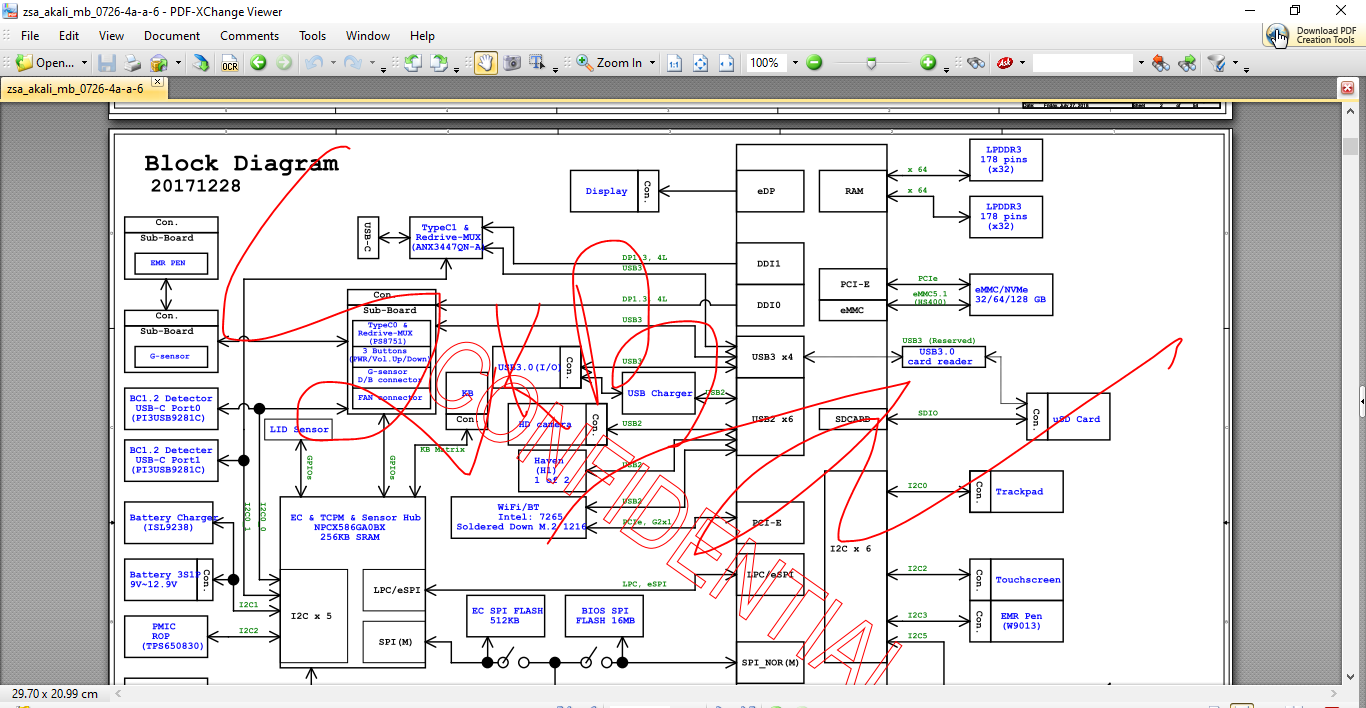Click the 100% zoom level field
Screen dimensions: 1366x708
766,63
